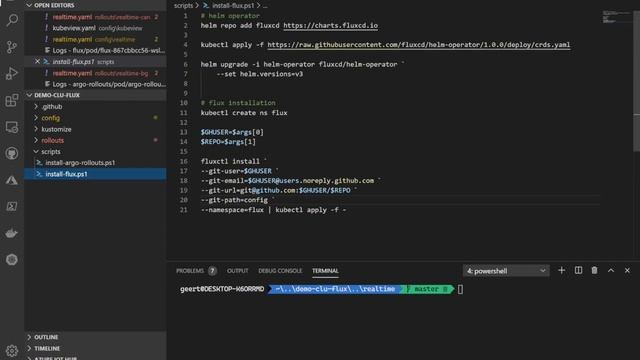Click 'fluxctl install' code line
640x360 pixels.
pos(233,161)
